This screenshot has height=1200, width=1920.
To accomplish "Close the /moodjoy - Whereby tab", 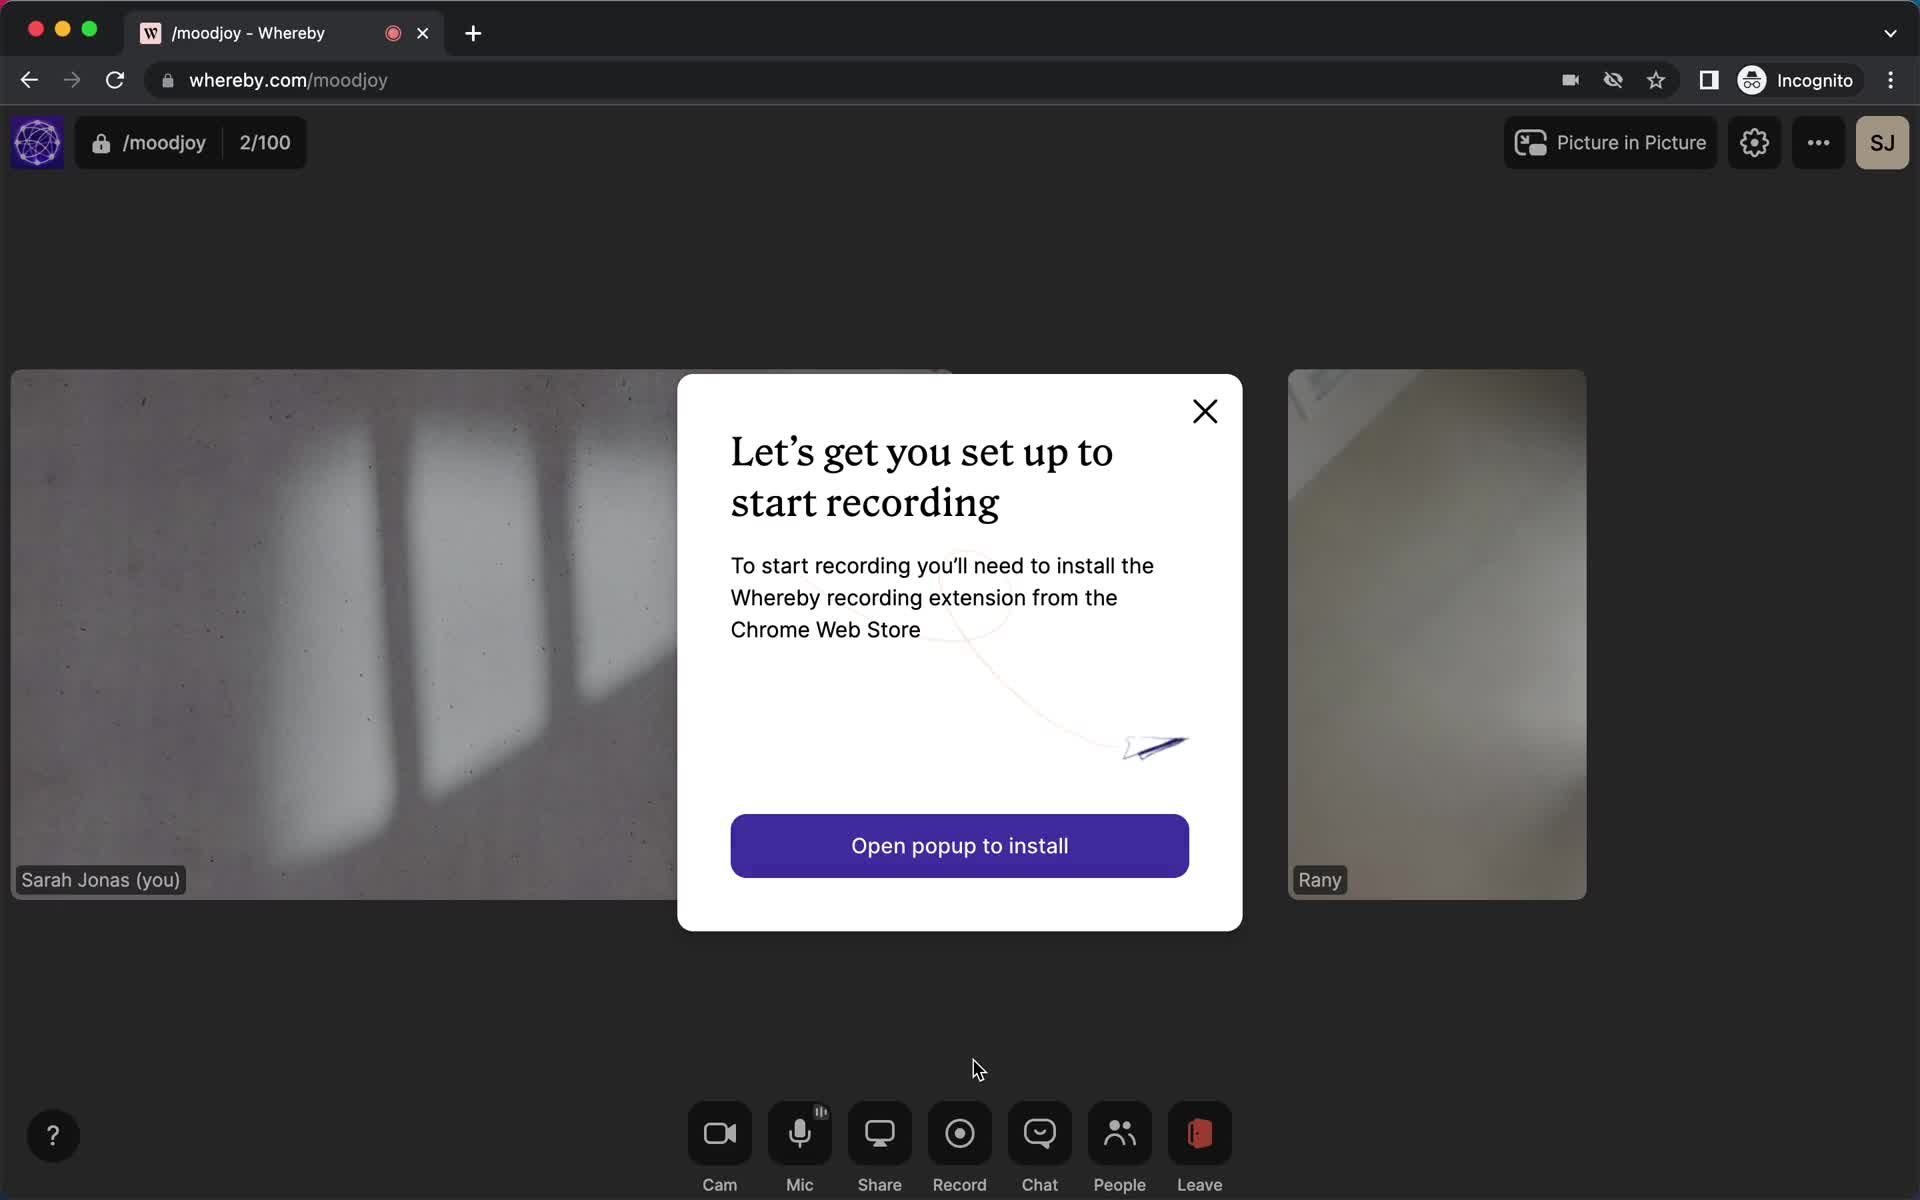I will pos(423,33).
